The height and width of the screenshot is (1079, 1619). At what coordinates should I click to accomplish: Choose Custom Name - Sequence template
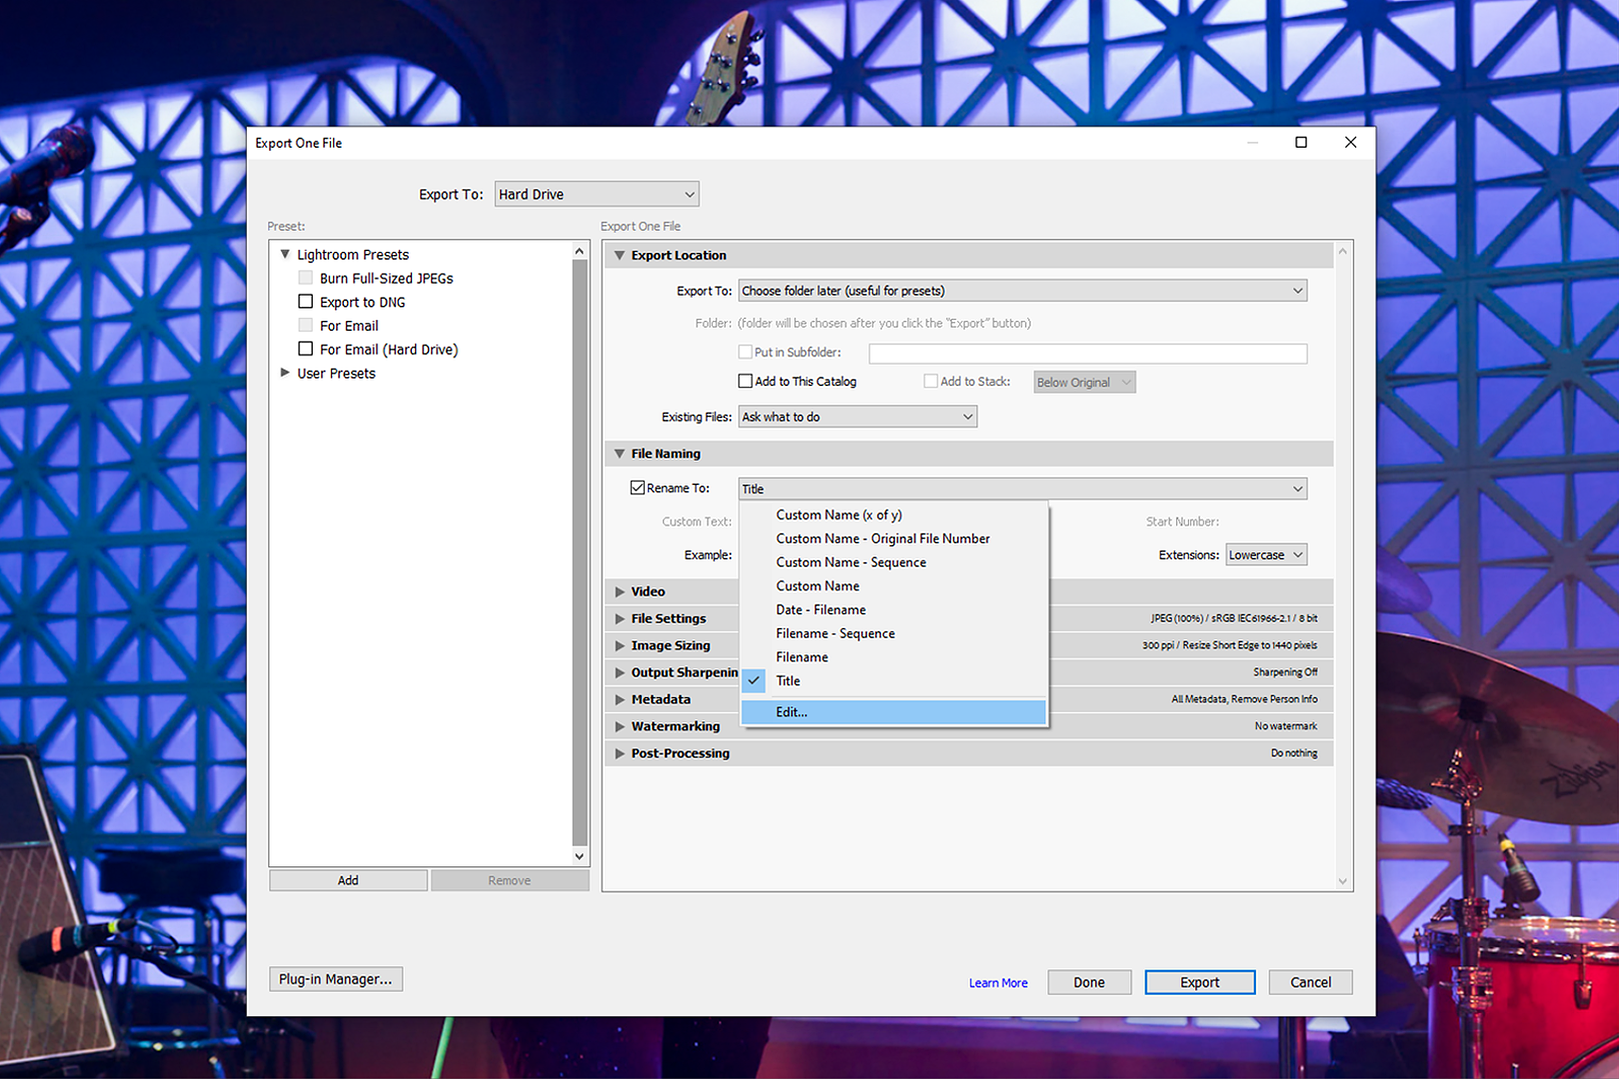point(894,562)
